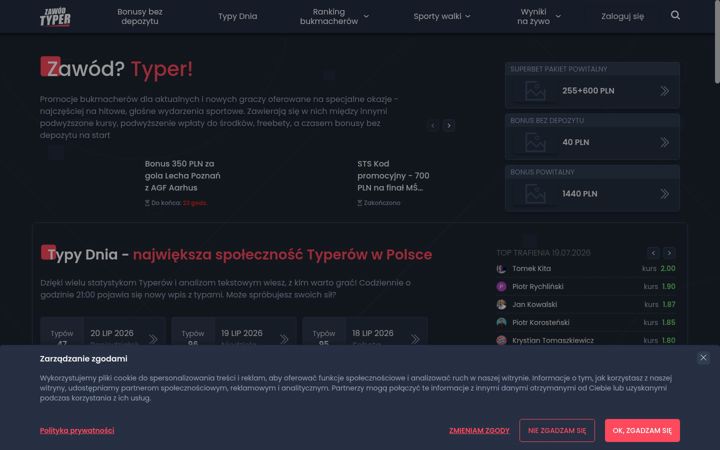
Task: Click image placeholder in Bonus powitalny card
Action: (535, 194)
